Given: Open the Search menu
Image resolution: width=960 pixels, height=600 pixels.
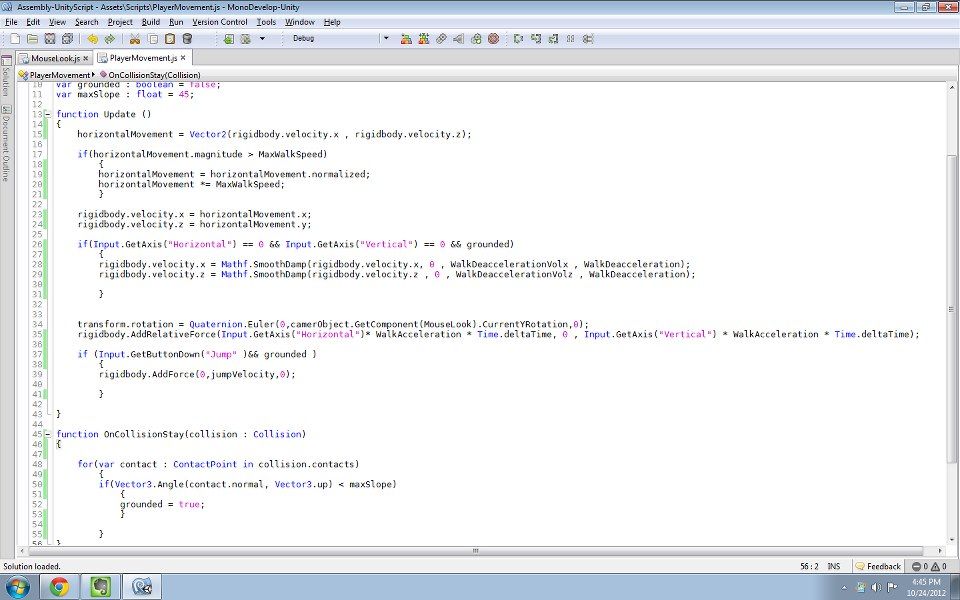Looking at the screenshot, I should 87,22.
